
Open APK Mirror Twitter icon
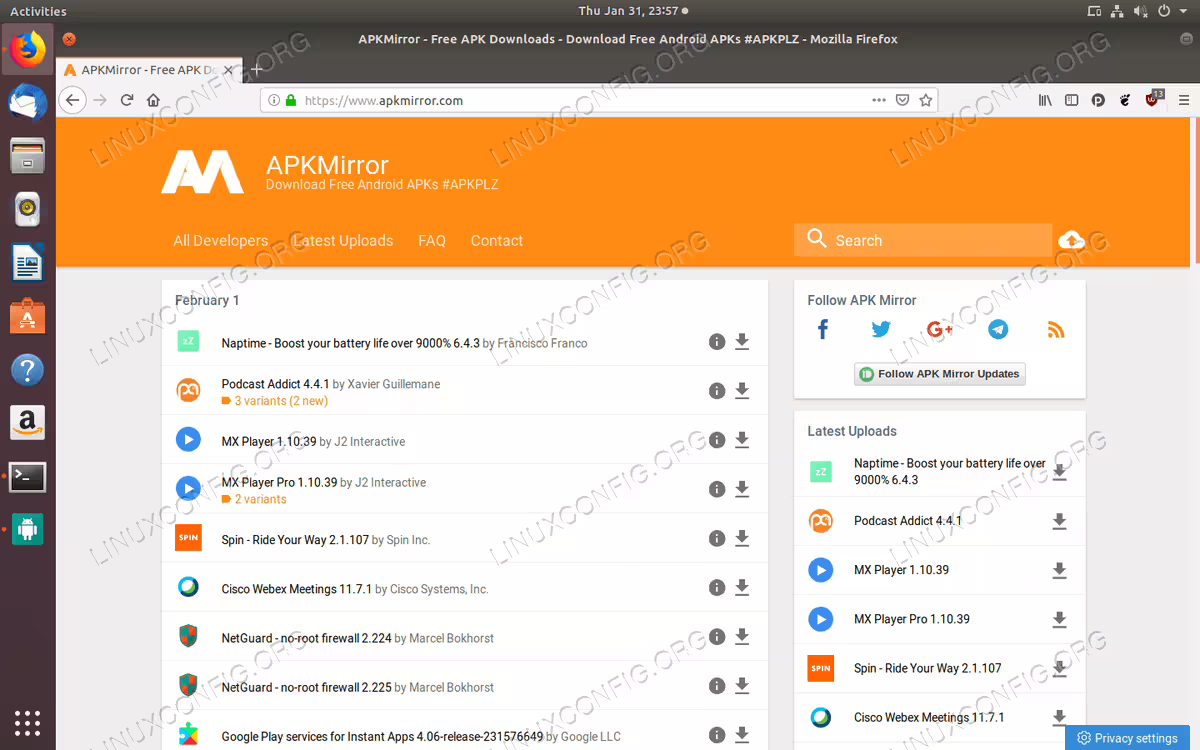(881, 329)
